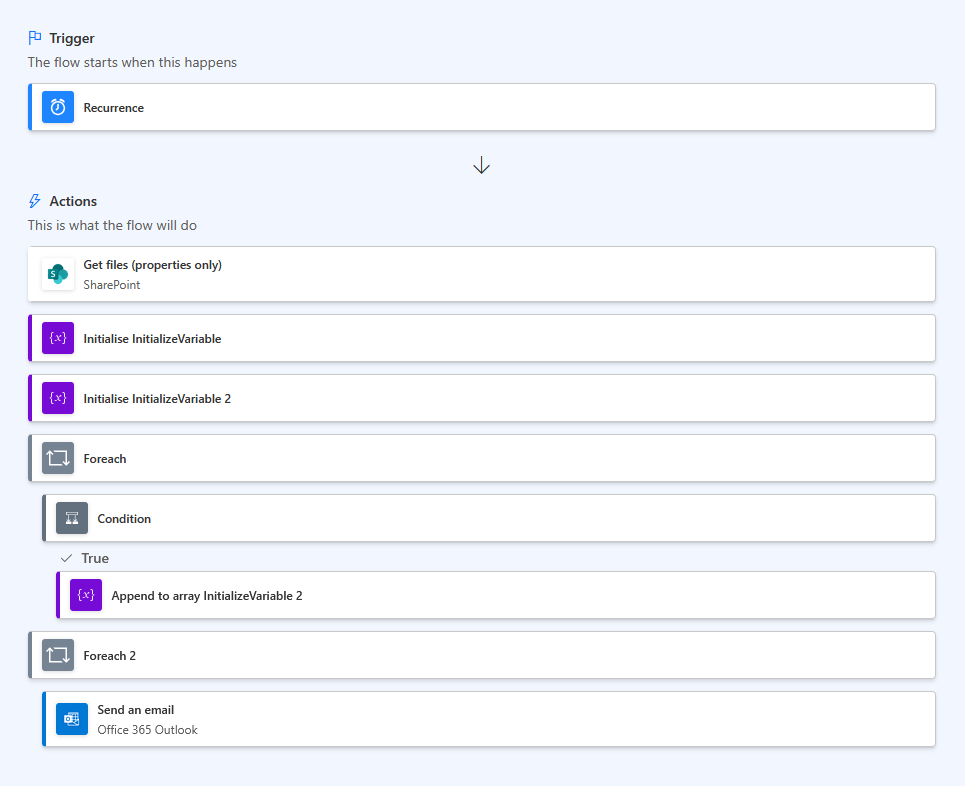This screenshot has width=965, height=786.
Task: Open the first Foreach loop card
Action: coord(482,458)
